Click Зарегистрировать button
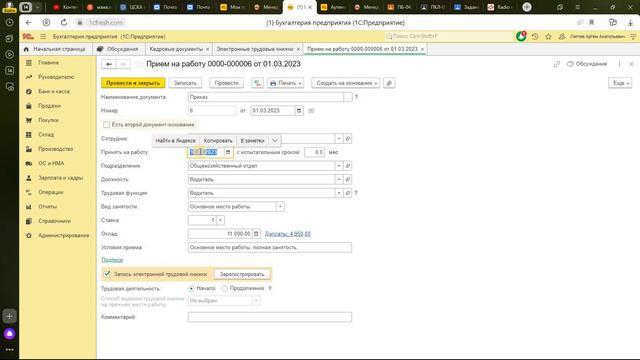This screenshot has height=360, width=640. click(242, 274)
